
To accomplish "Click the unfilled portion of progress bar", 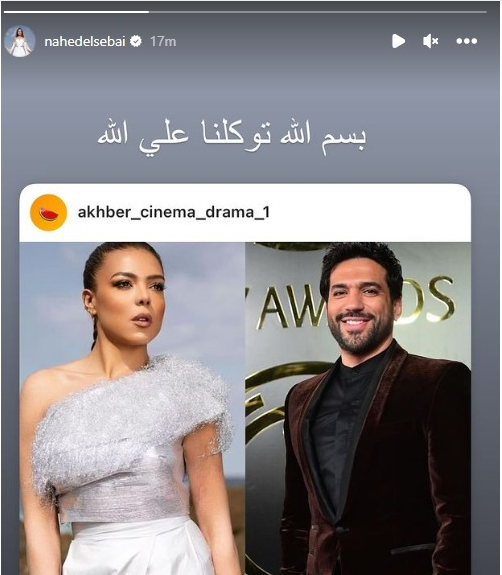I will [318, 12].
